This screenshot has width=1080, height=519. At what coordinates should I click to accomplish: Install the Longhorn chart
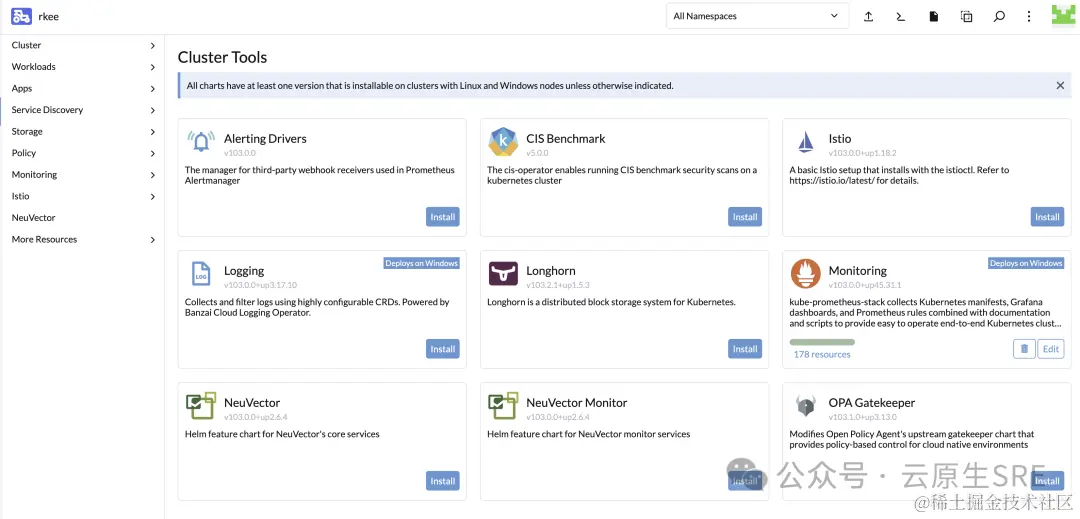coord(745,349)
